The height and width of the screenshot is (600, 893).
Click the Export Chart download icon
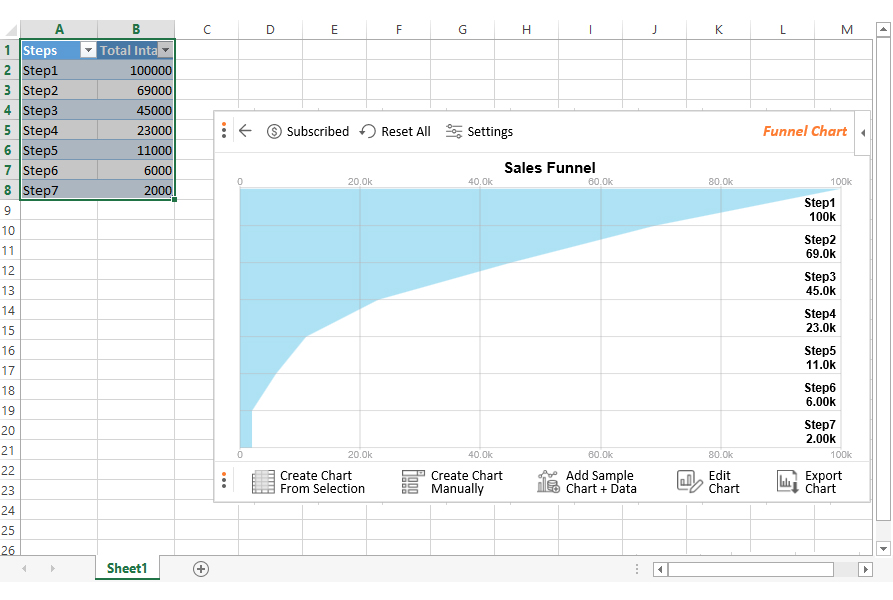pyautogui.click(x=788, y=482)
